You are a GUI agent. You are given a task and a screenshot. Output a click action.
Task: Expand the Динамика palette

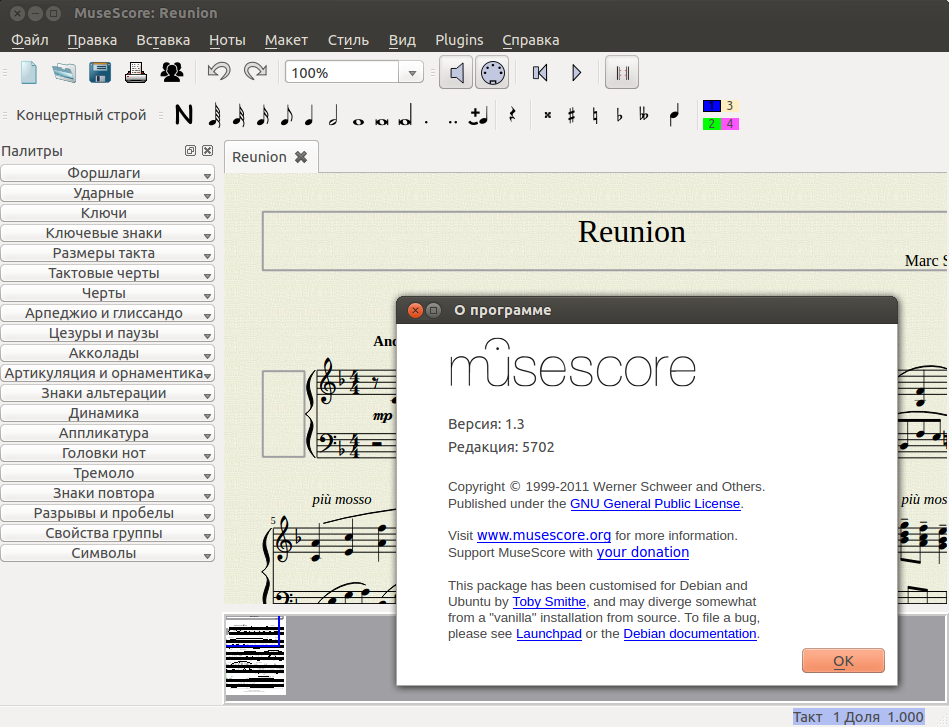point(108,413)
